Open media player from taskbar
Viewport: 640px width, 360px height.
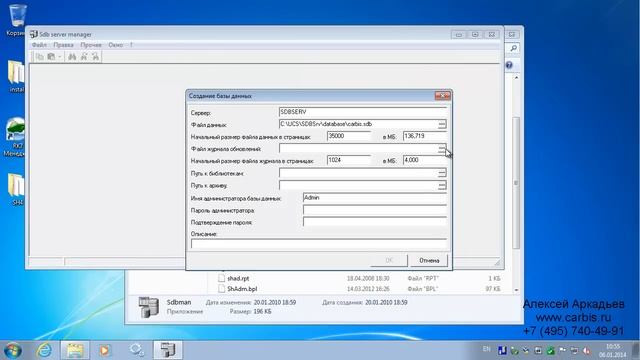[104, 350]
